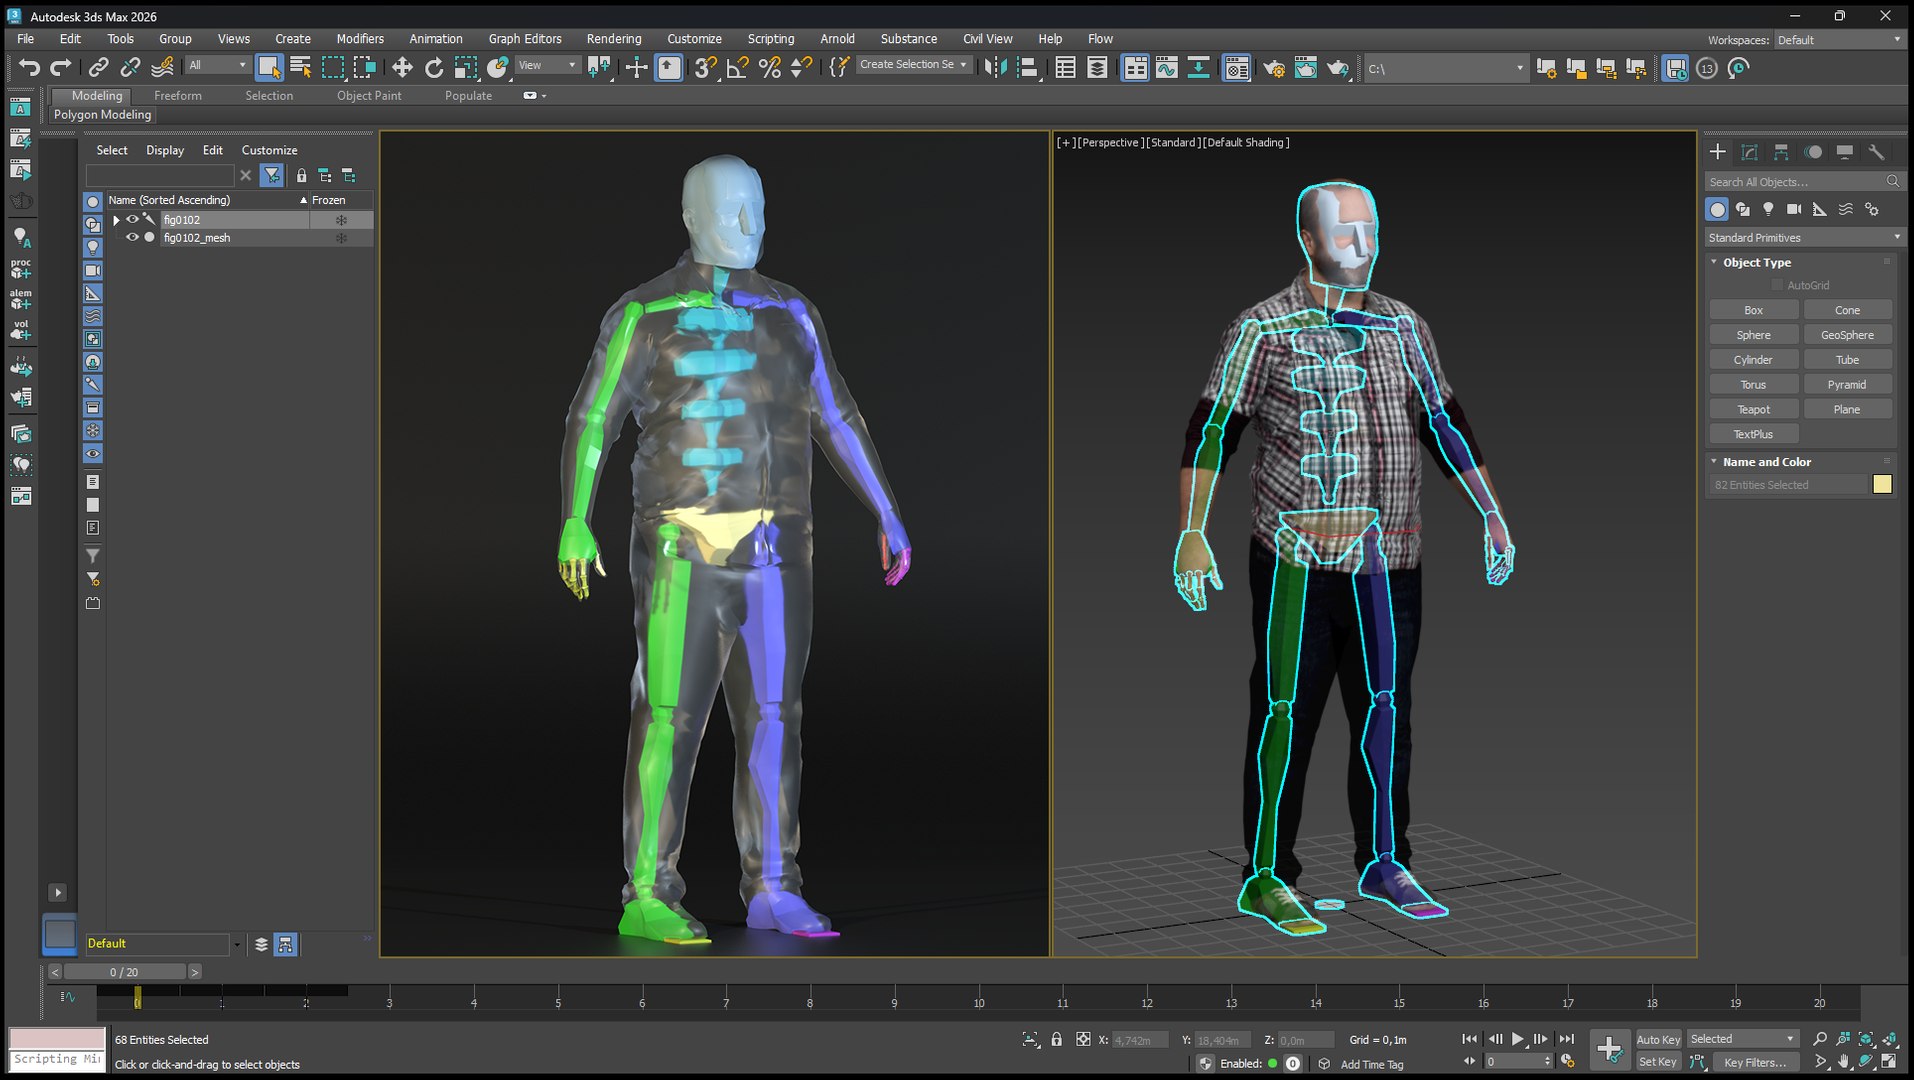Choose the Select Object tool
The width and height of the screenshot is (1914, 1080).
click(x=269, y=68)
